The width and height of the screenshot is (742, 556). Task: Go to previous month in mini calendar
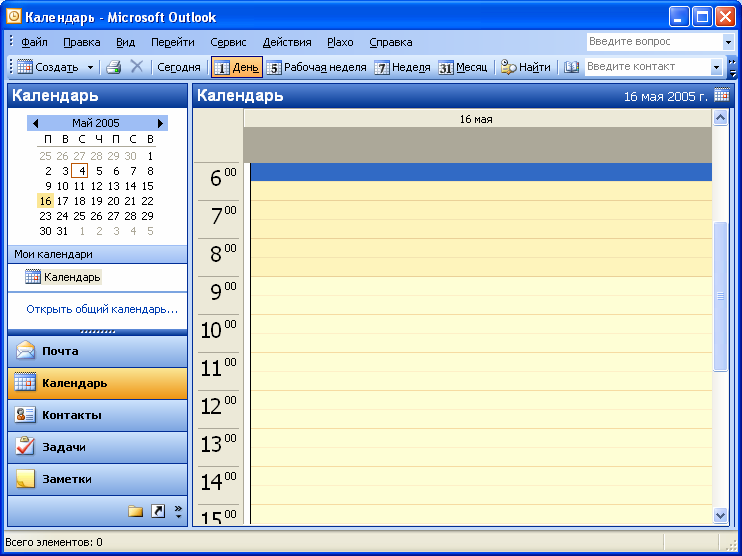point(35,124)
